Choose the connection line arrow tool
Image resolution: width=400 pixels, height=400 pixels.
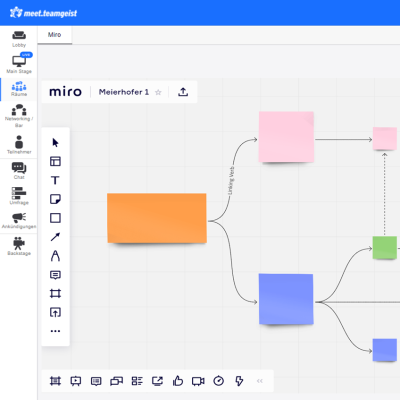pyautogui.click(x=55, y=237)
